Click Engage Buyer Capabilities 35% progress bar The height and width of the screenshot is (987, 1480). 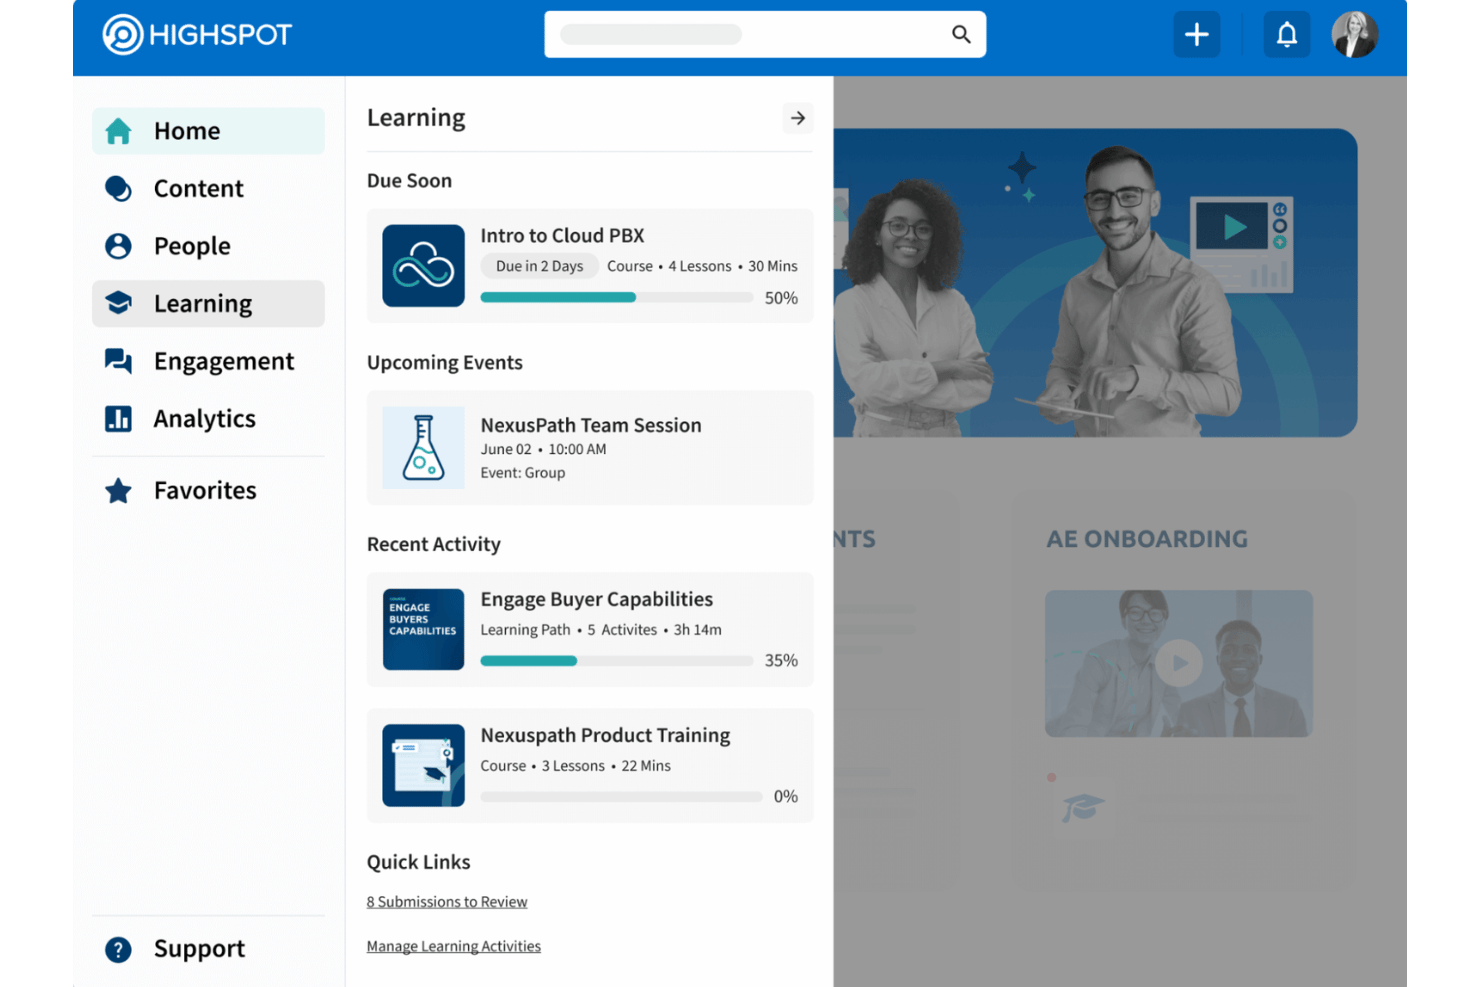tap(616, 660)
